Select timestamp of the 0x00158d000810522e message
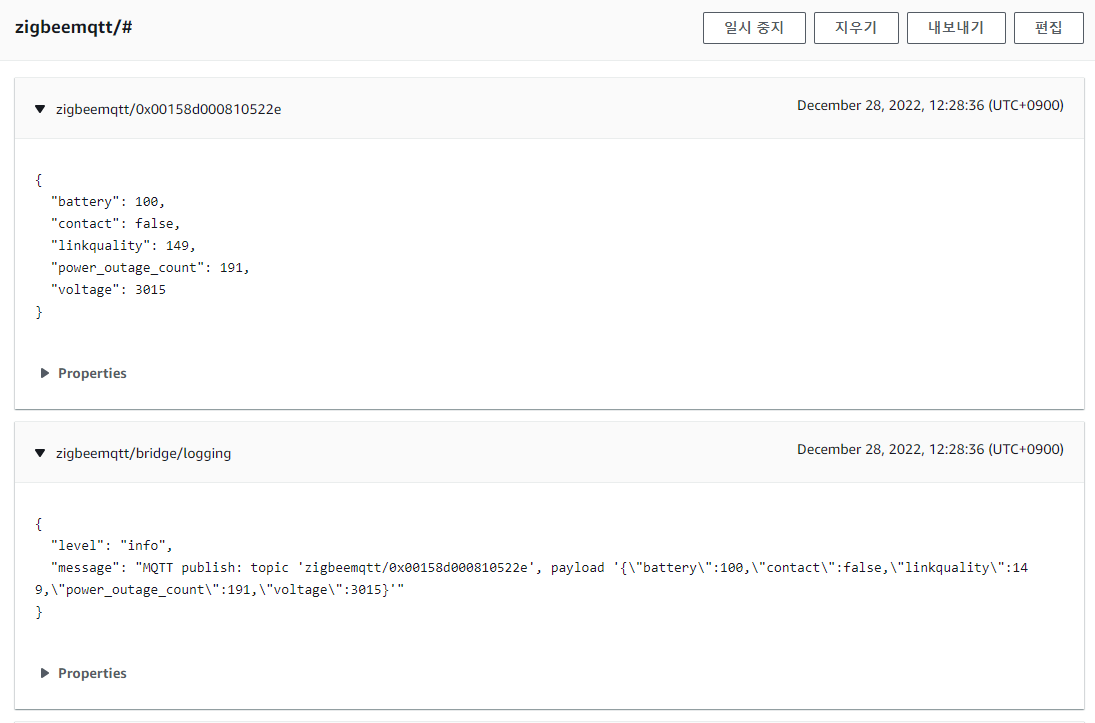The height and width of the screenshot is (723, 1095). point(930,105)
